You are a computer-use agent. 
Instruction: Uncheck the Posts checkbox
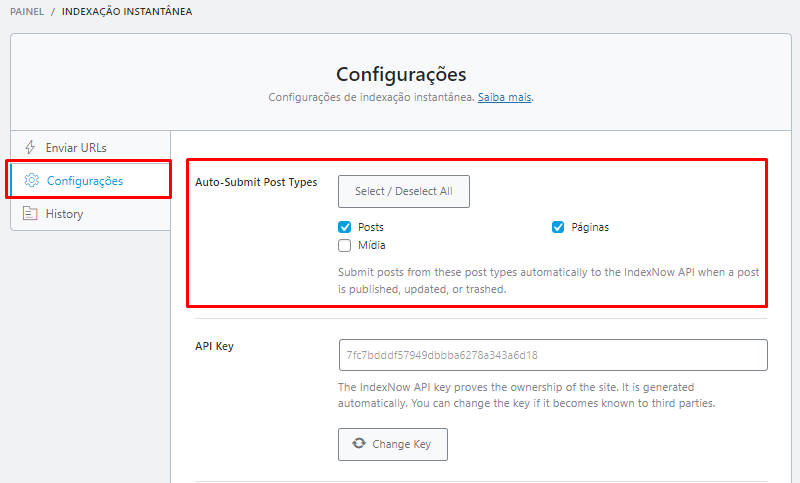[x=345, y=227]
